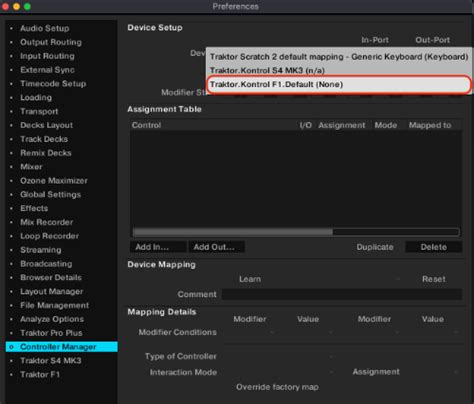
Task: Go to Output Routing settings
Action: pyautogui.click(x=51, y=42)
